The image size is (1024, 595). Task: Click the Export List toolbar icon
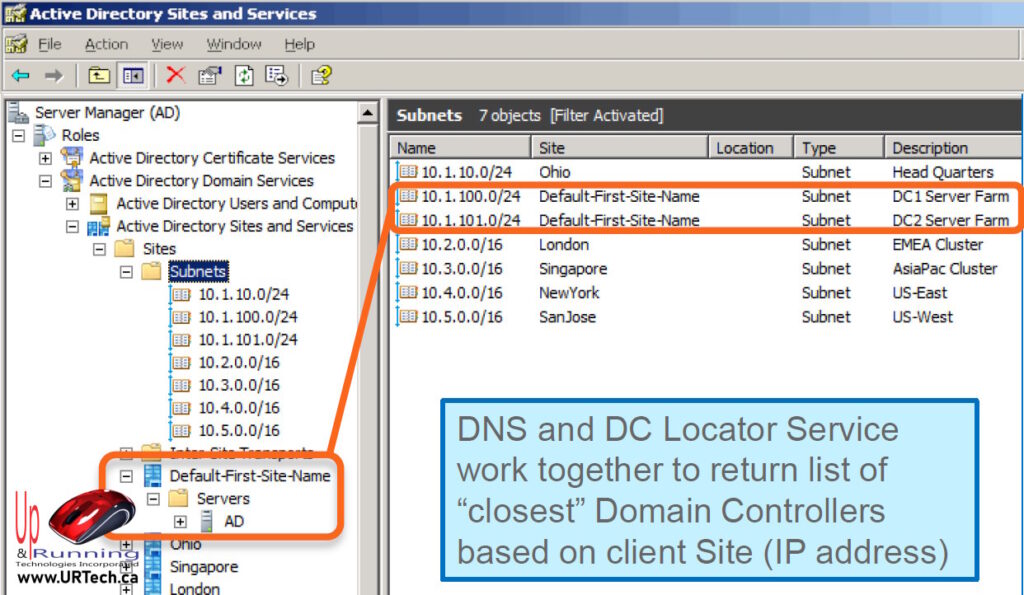click(x=276, y=76)
